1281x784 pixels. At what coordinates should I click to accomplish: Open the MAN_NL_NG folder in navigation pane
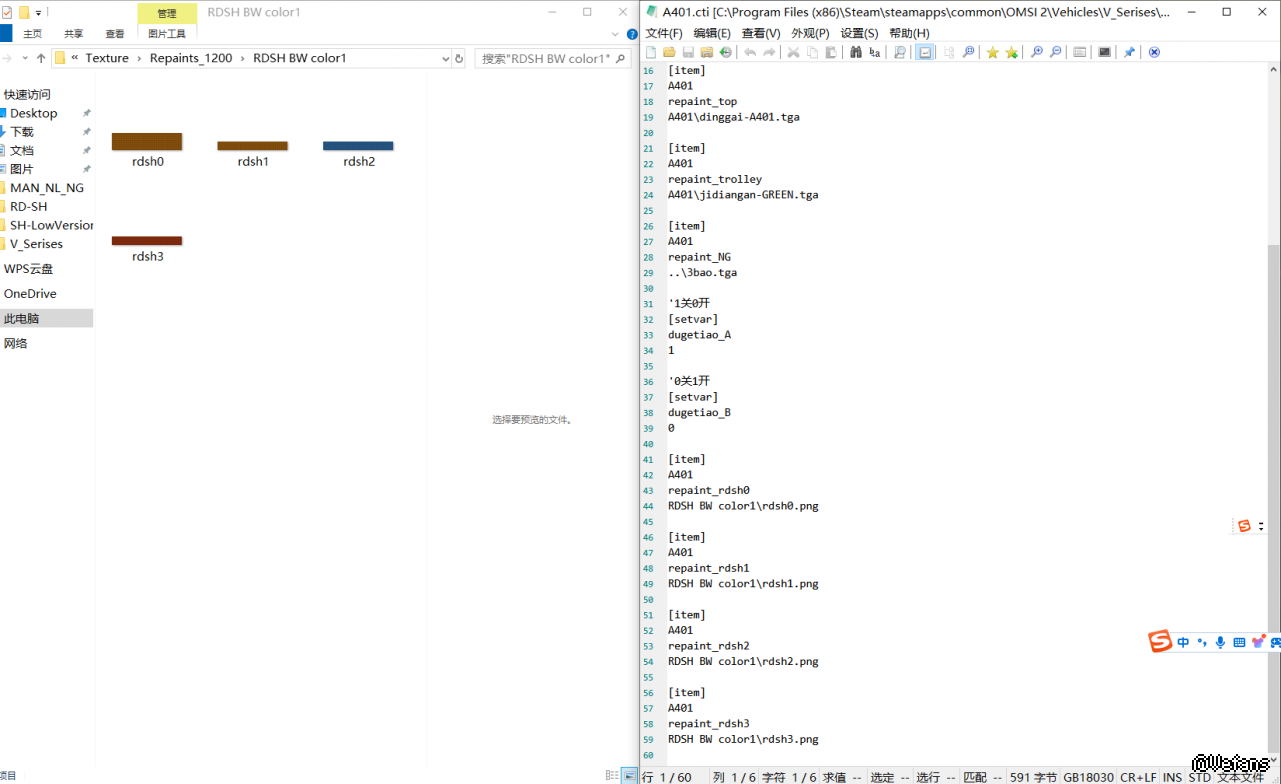click(x=47, y=188)
